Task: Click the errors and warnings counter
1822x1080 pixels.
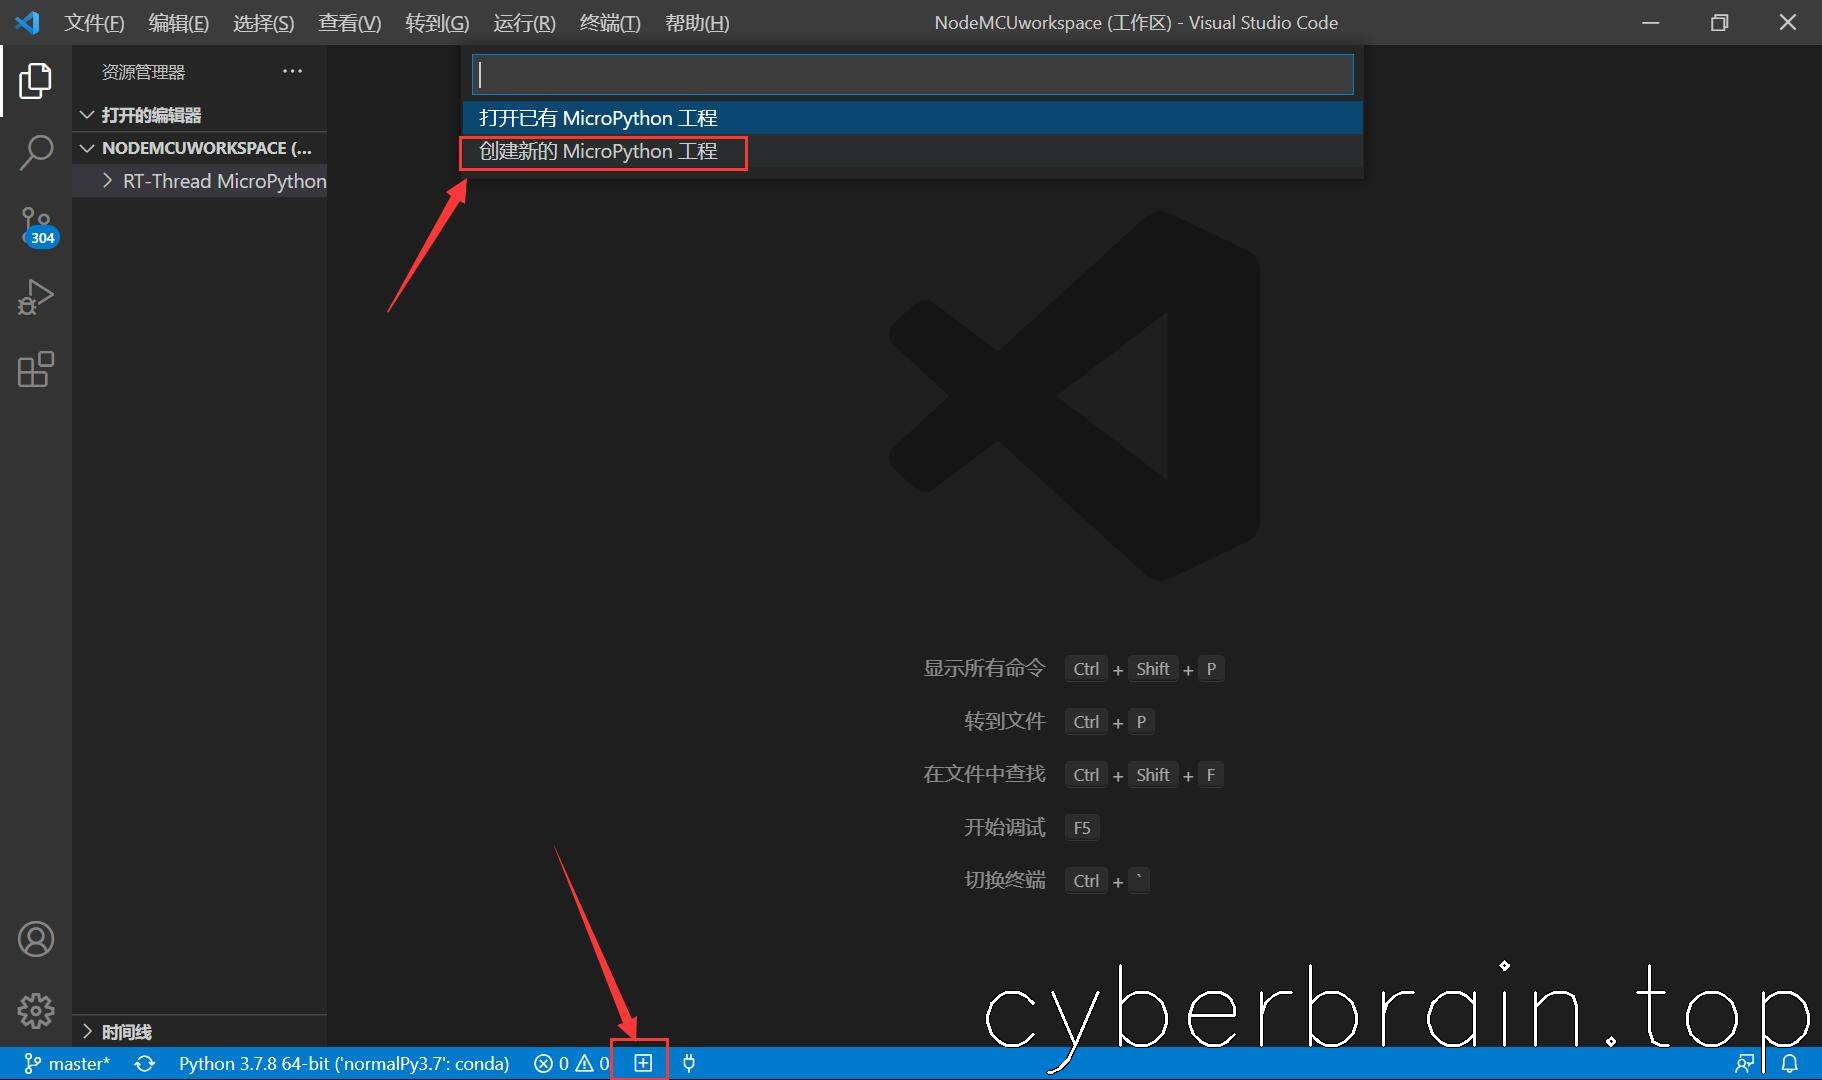Action: point(571,1063)
